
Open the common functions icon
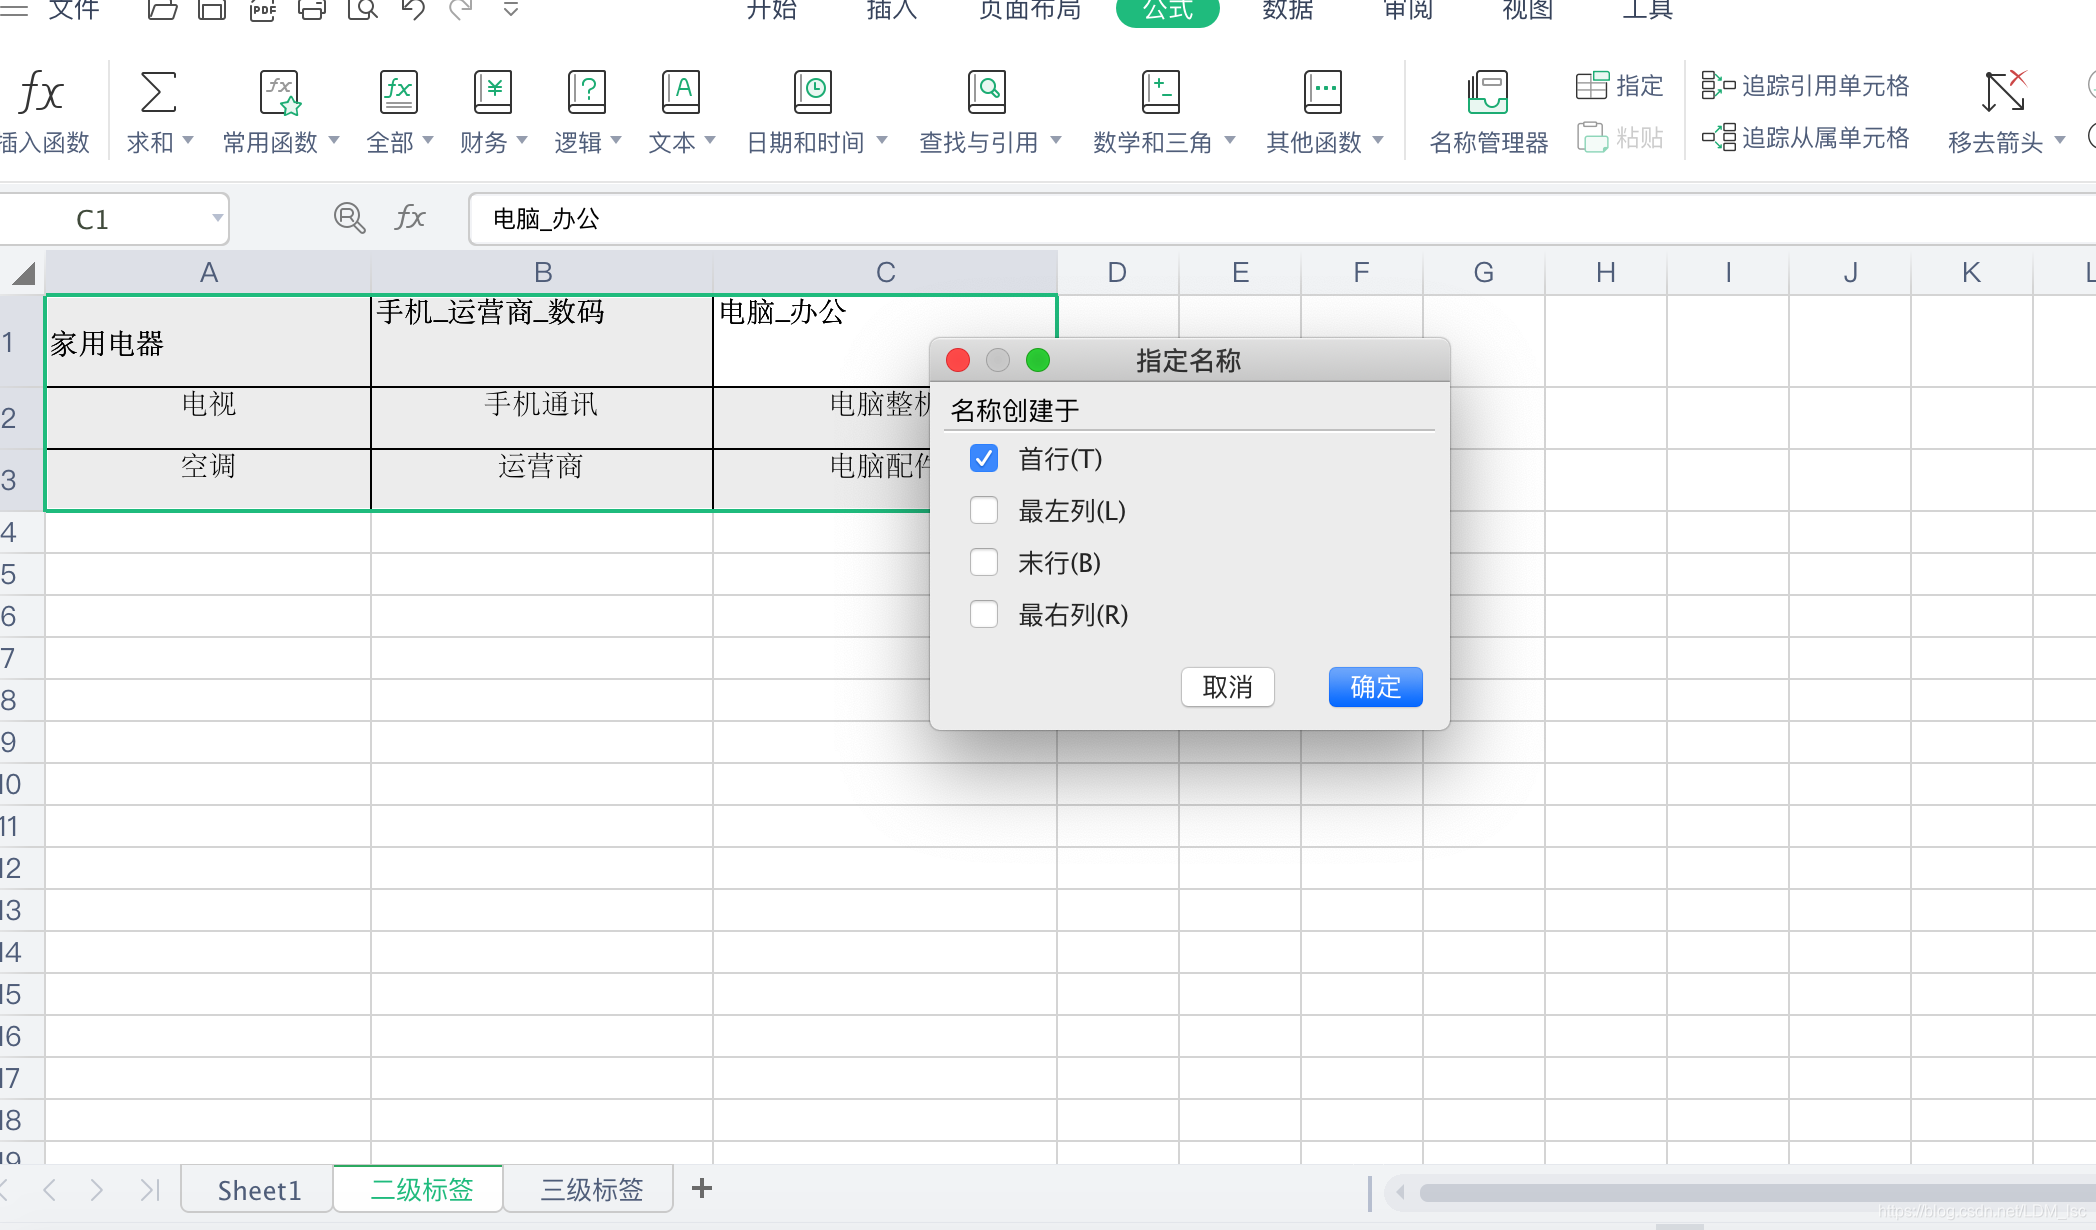pos(280,92)
